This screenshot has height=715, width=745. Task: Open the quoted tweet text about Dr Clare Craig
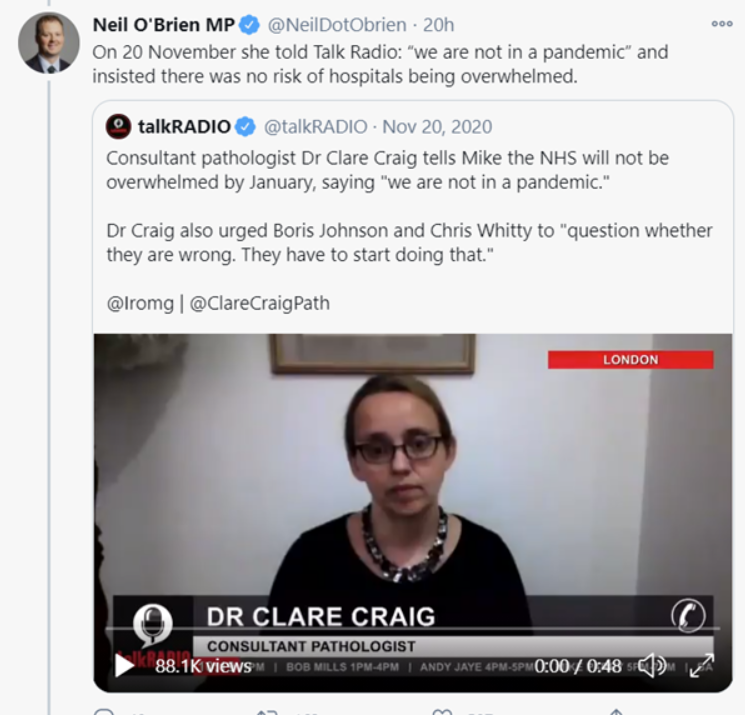409,206
